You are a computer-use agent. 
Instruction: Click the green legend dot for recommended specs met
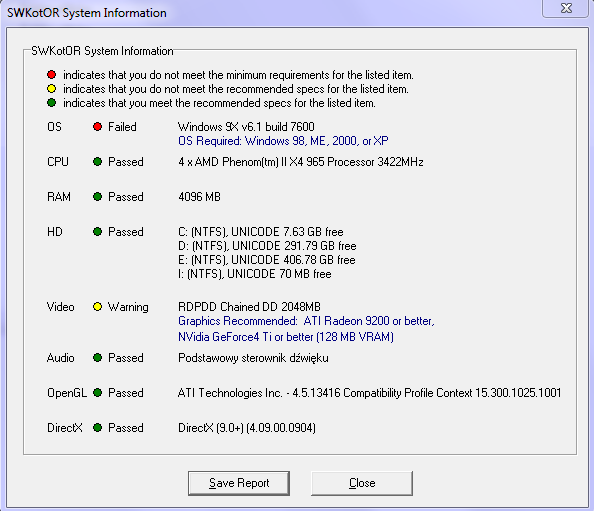(x=52, y=103)
